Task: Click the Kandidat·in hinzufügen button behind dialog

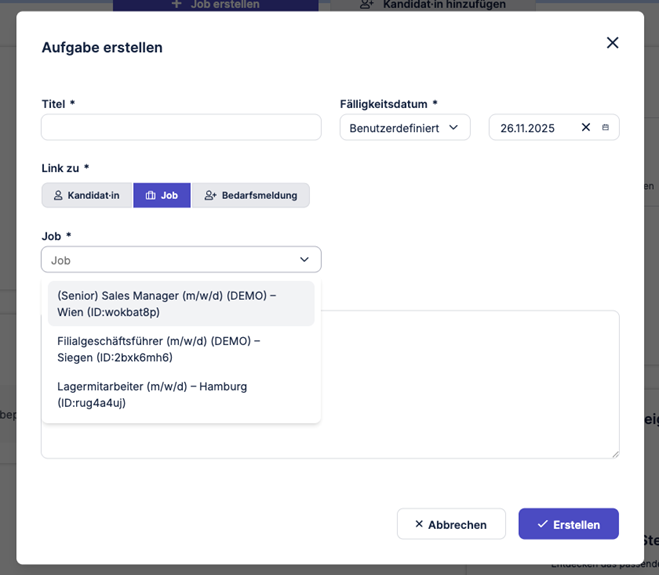Action: (x=432, y=5)
